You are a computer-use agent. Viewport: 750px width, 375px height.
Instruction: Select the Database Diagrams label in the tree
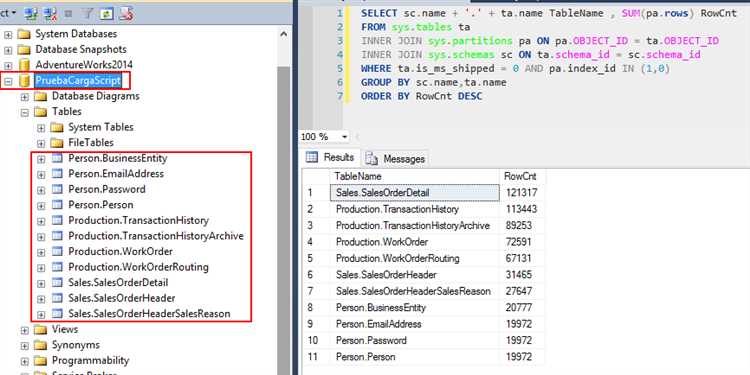click(96, 96)
